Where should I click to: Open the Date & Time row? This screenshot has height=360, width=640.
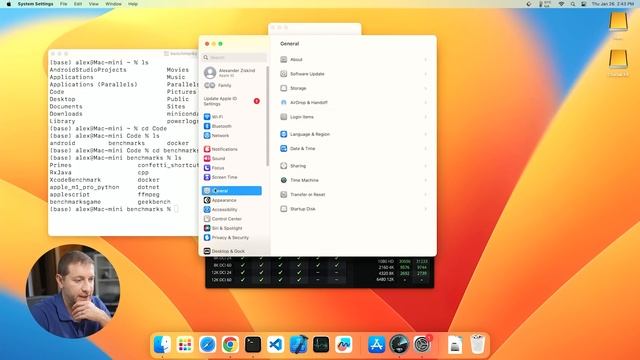(353, 149)
